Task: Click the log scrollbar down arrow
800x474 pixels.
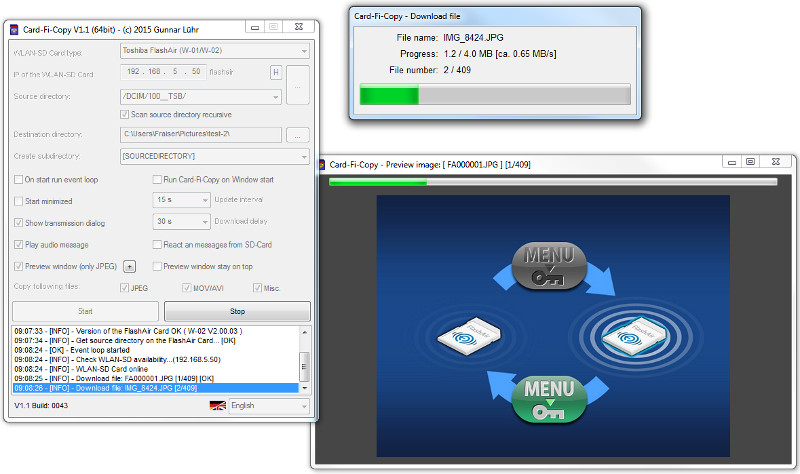Action: coord(305,388)
